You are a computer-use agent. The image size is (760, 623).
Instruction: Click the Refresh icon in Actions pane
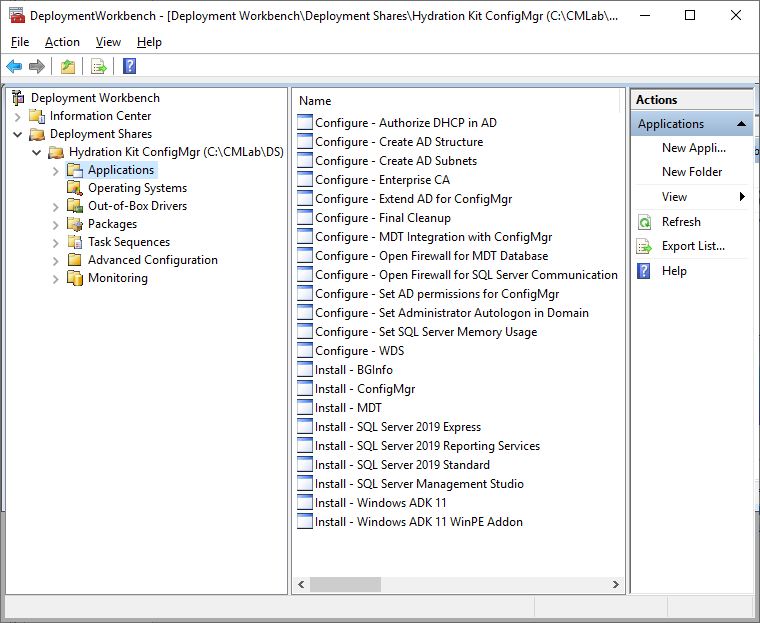click(644, 222)
